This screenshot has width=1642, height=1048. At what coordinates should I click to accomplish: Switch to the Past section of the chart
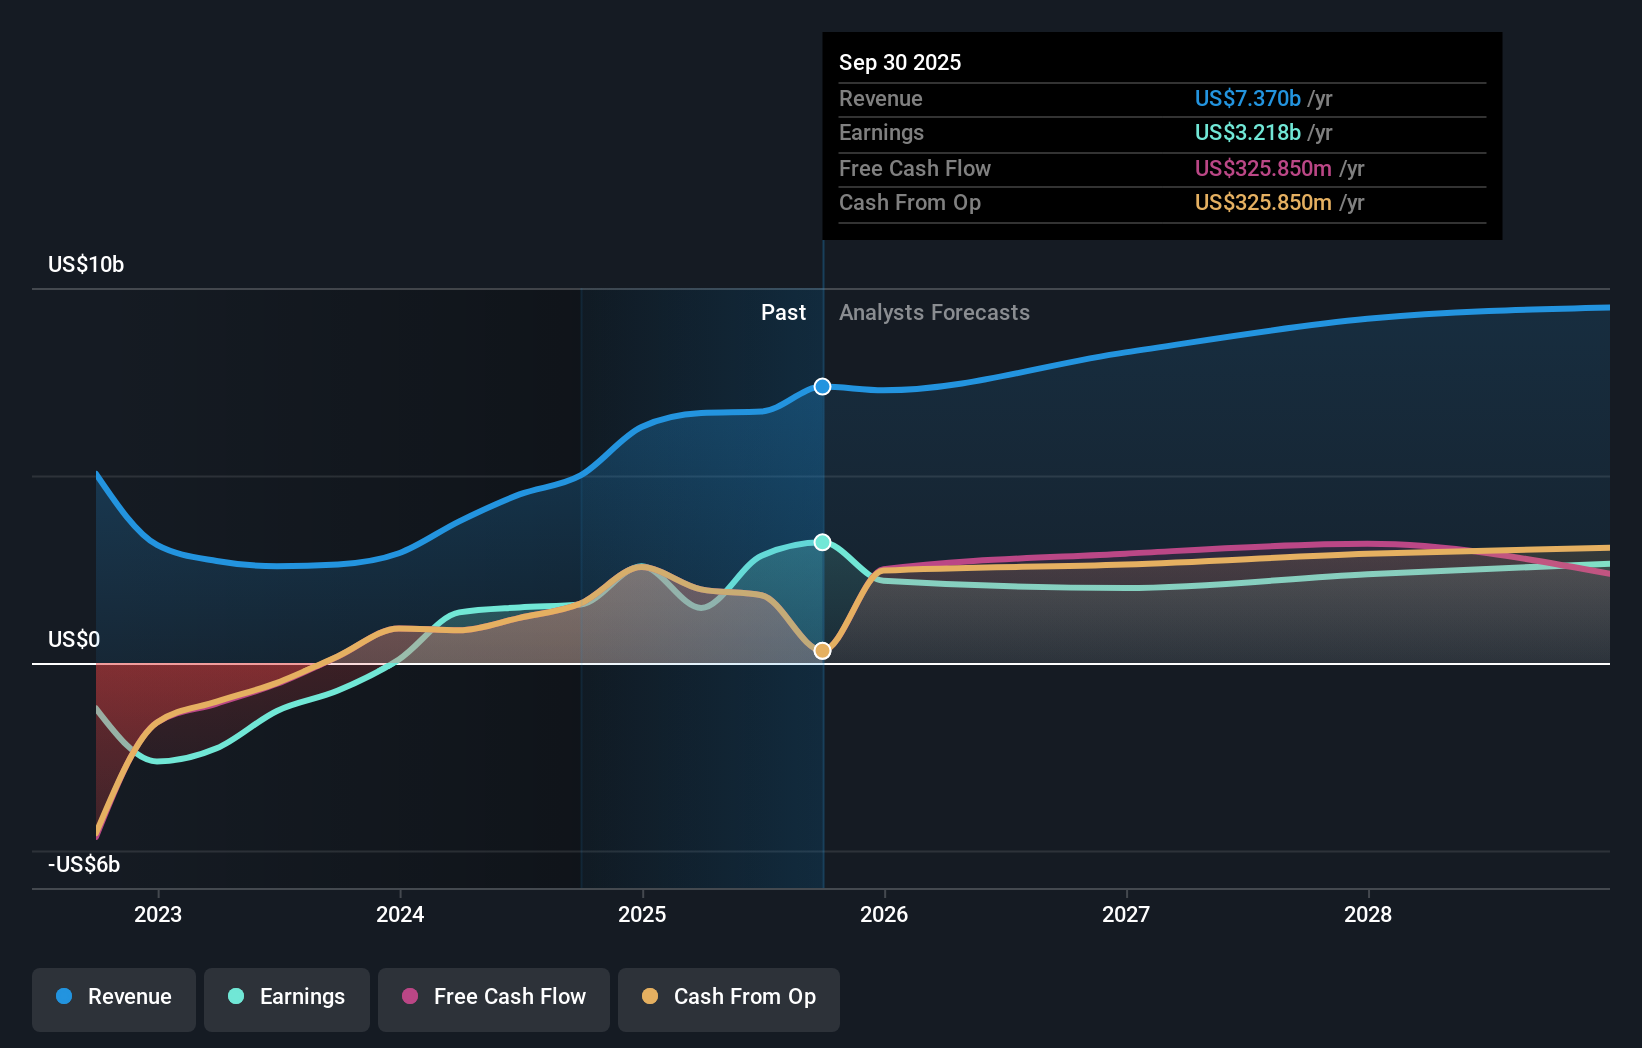click(783, 313)
